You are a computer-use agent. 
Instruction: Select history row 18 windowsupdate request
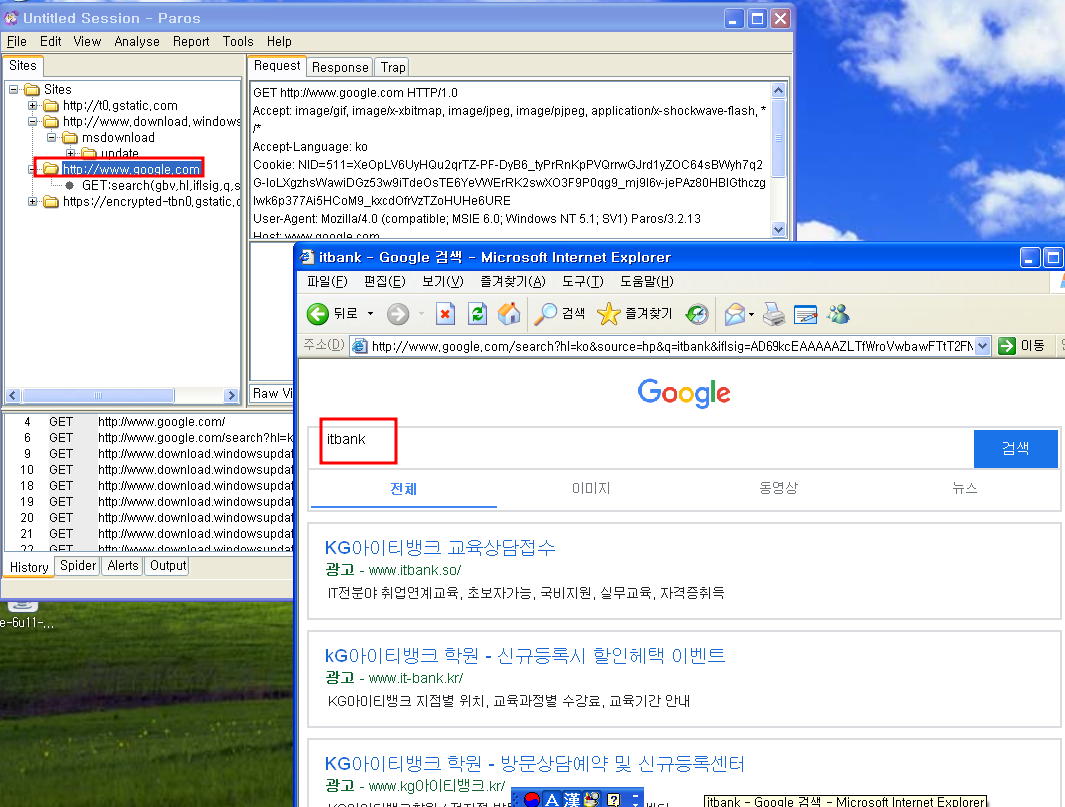[x=150, y=486]
